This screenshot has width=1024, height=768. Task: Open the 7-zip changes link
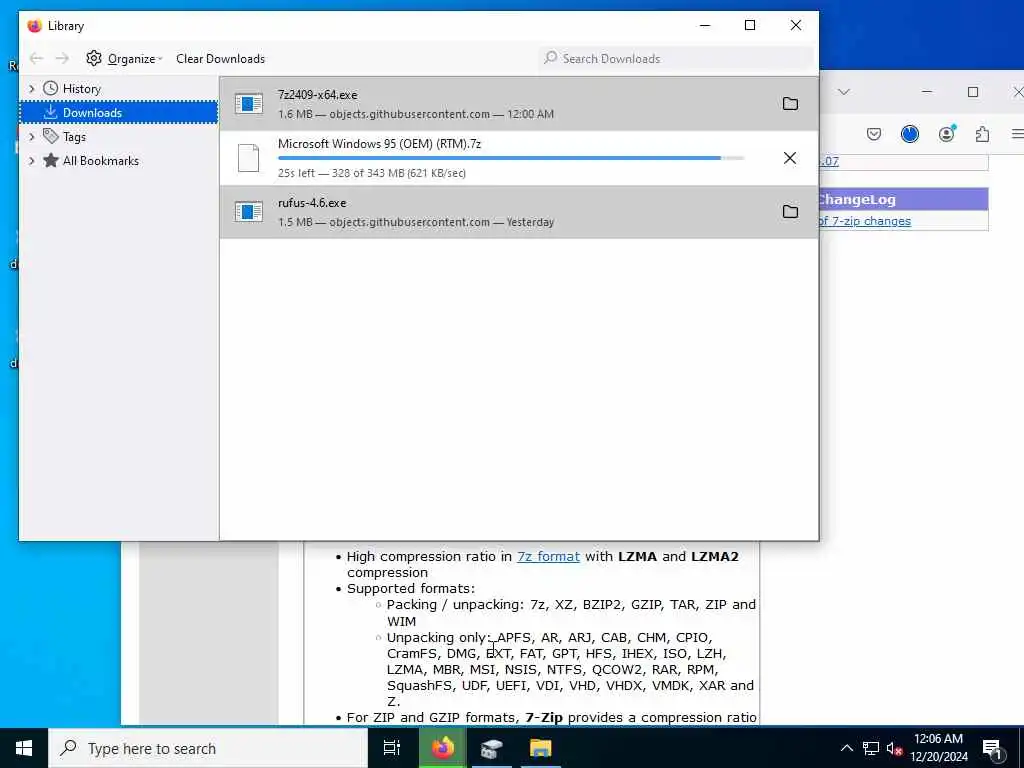tap(865, 221)
